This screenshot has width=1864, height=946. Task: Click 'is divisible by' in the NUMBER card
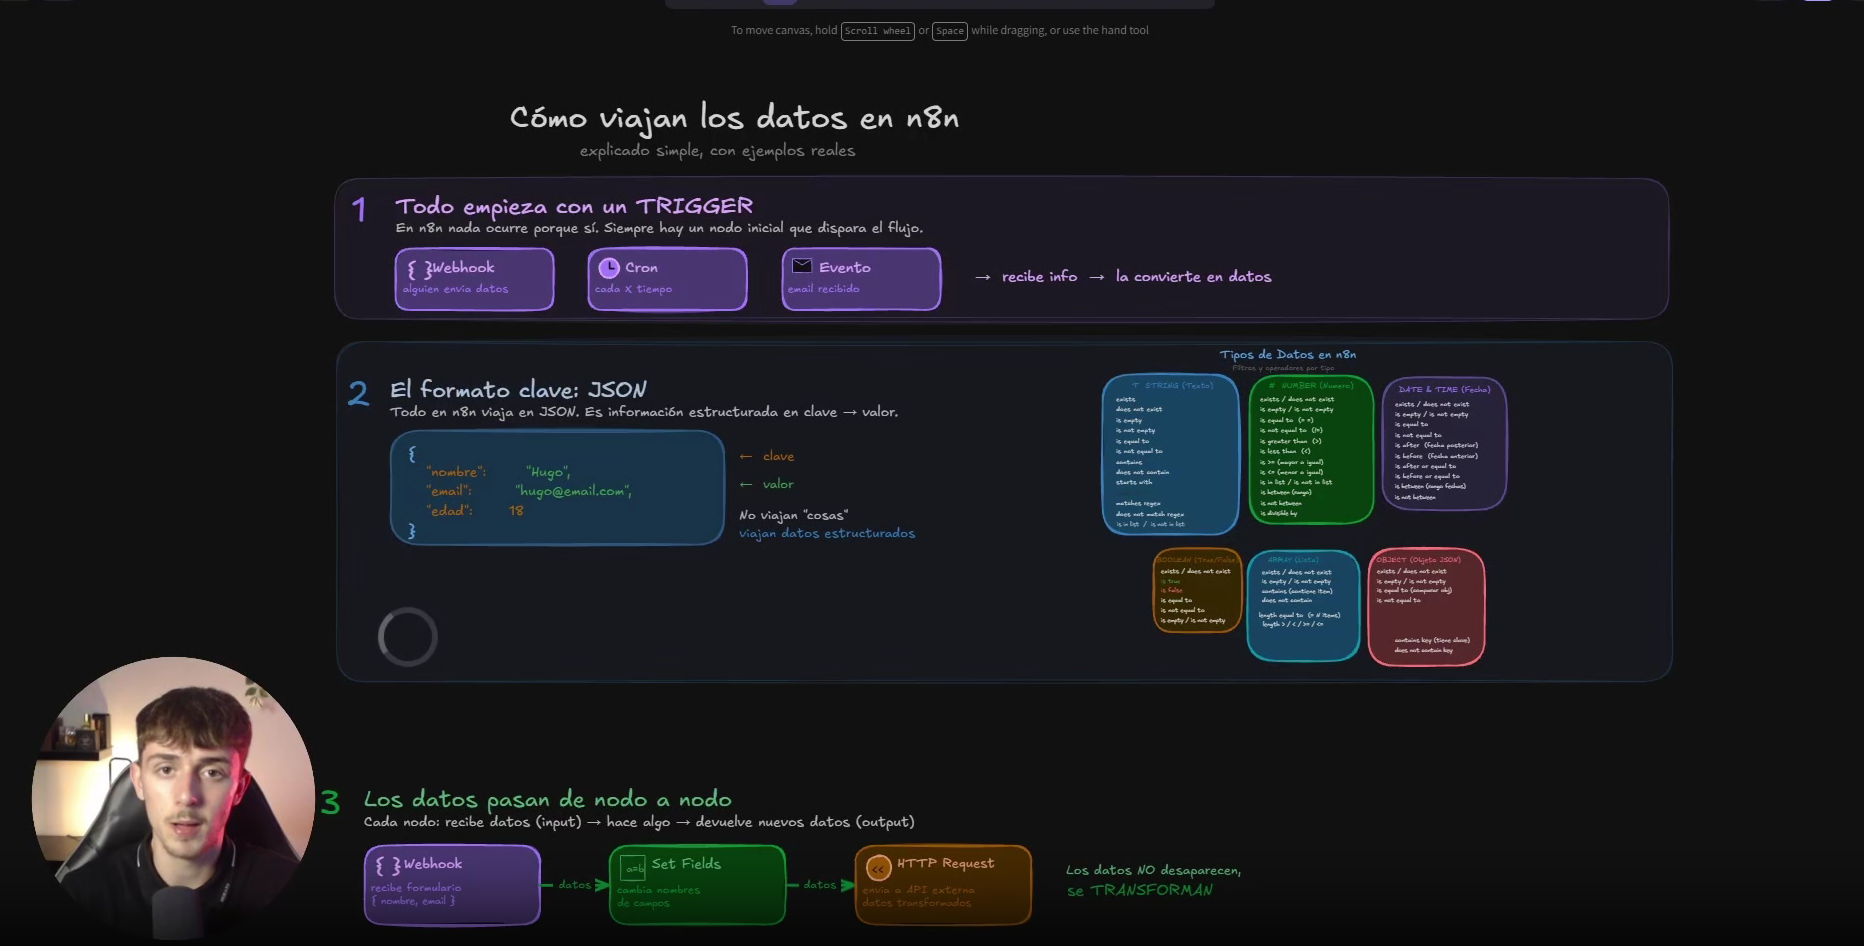click(x=1279, y=513)
